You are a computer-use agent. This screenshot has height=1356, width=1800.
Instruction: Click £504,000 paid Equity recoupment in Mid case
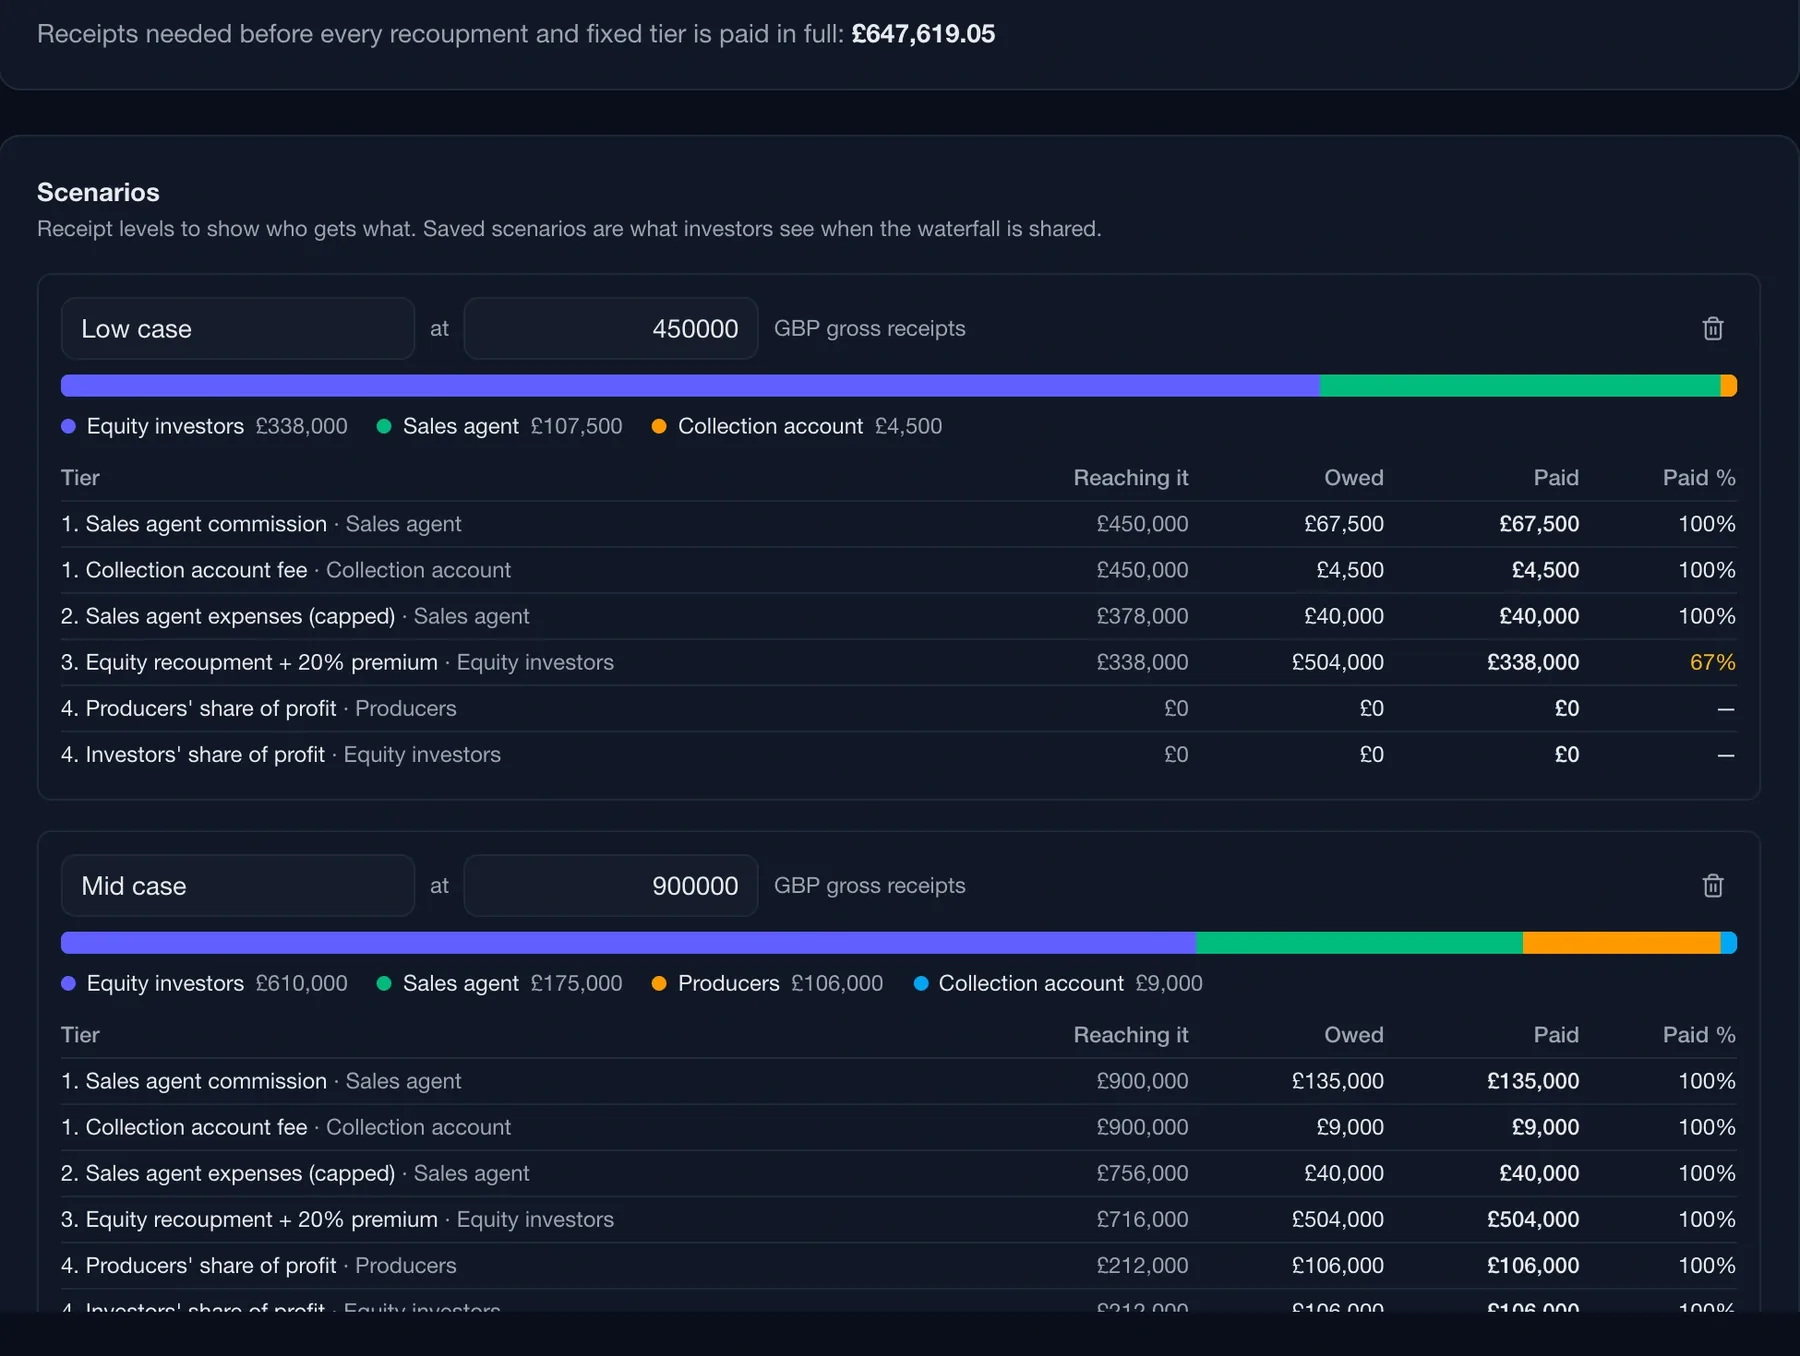pyautogui.click(x=1533, y=1219)
